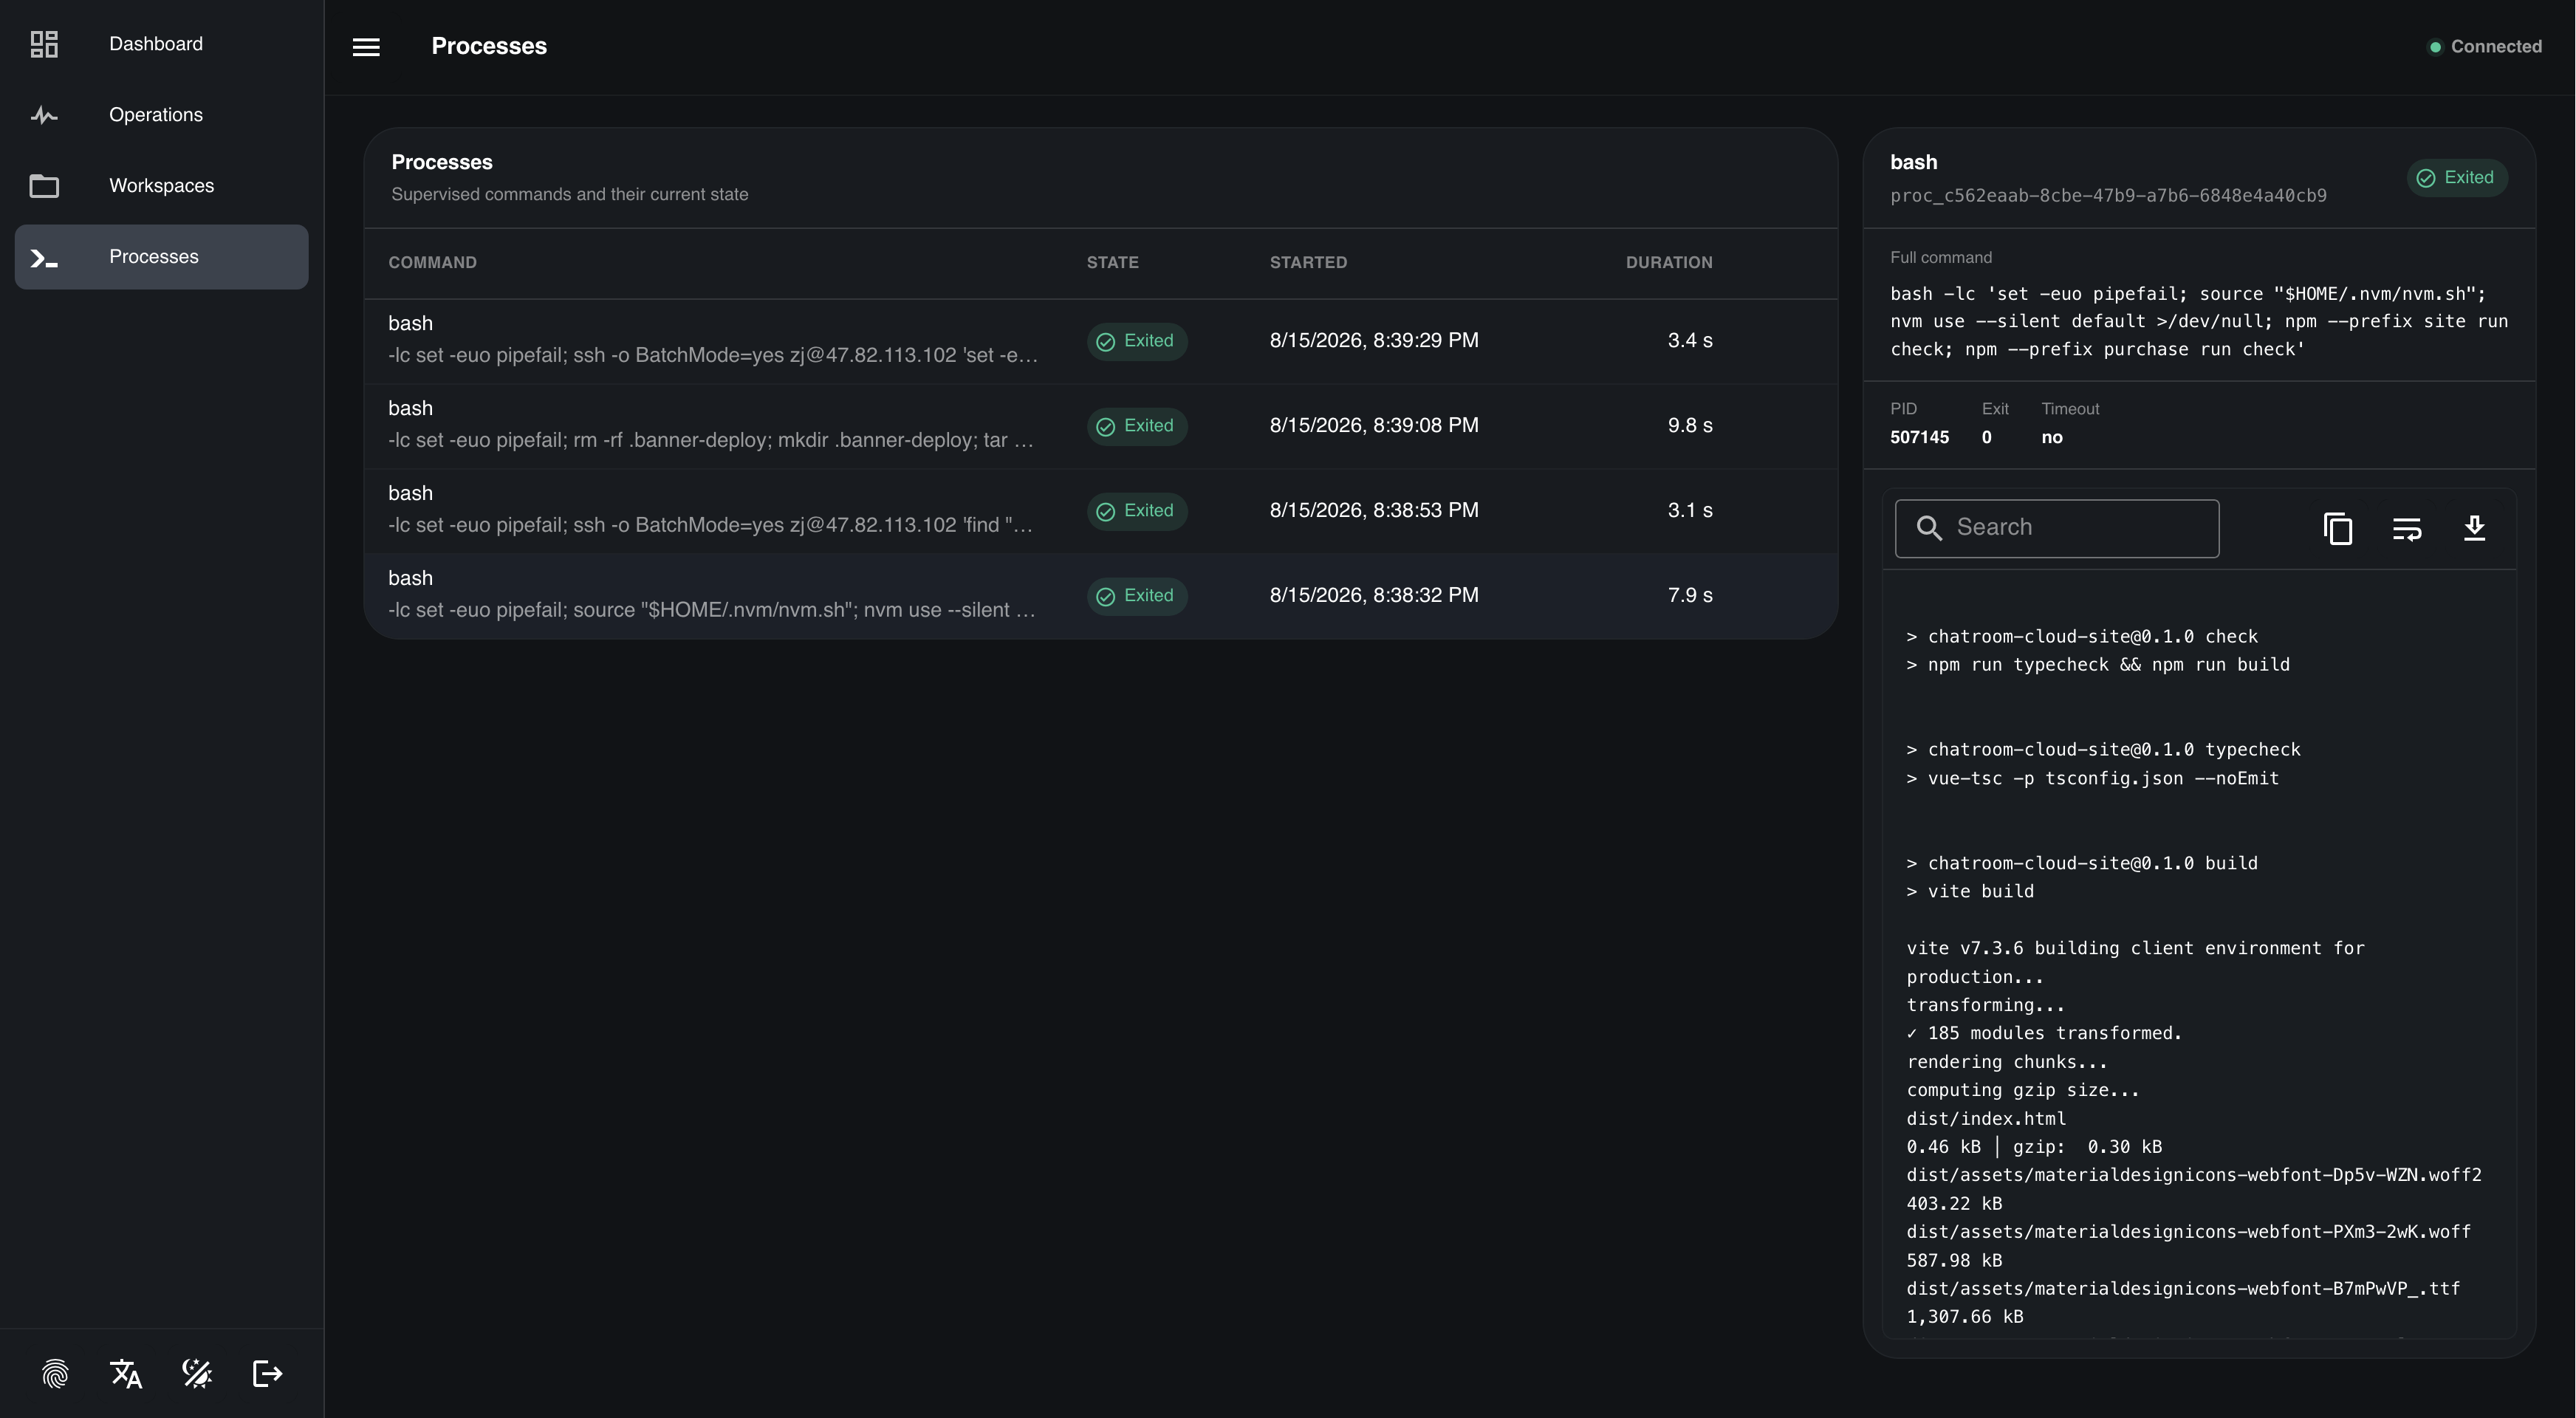
Task: Click Exited badge in the 9.8 s row
Action: (1137, 426)
